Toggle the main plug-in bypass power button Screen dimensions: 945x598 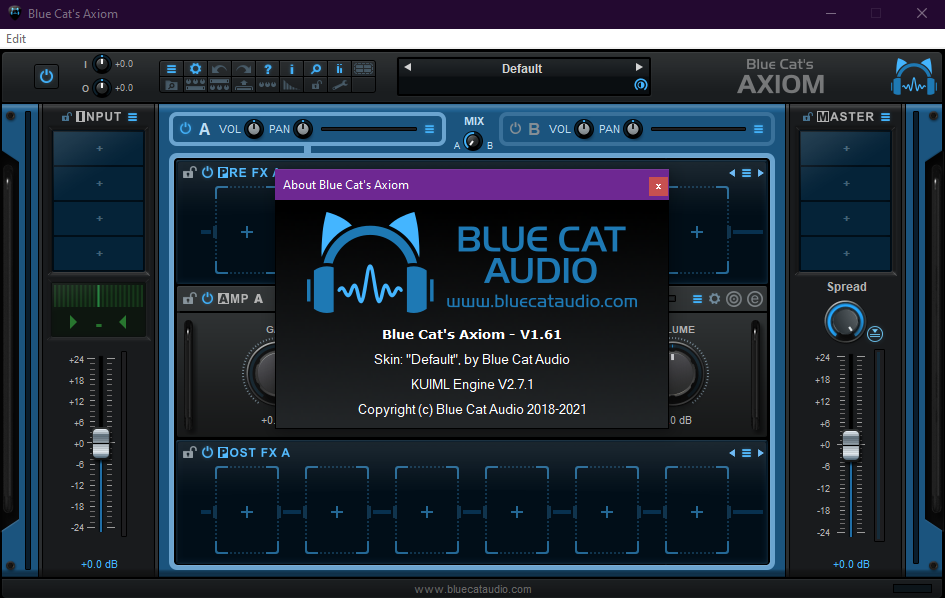coord(46,77)
